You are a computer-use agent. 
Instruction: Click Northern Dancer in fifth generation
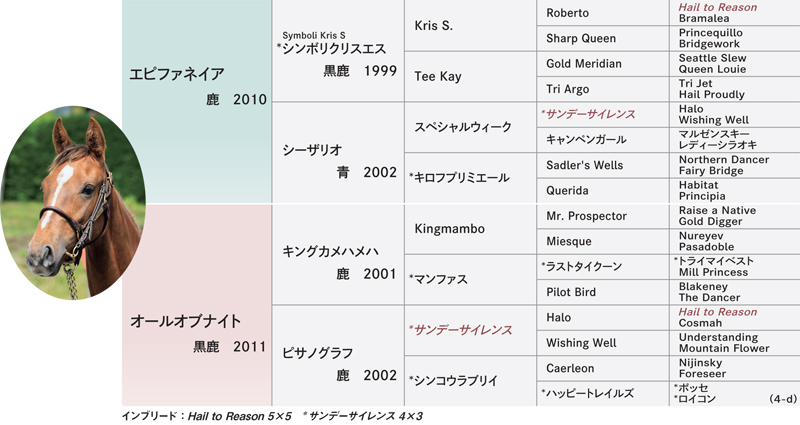tap(723, 160)
